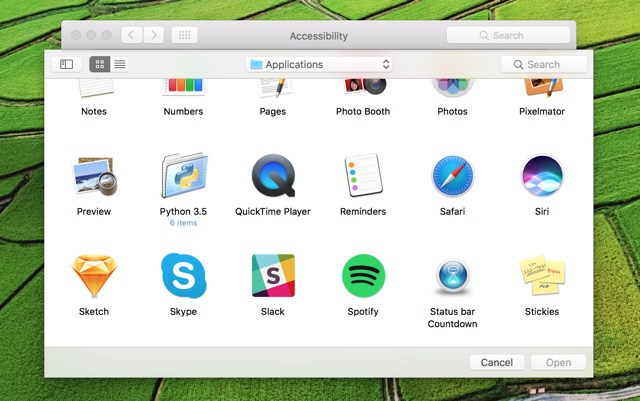Image resolution: width=640 pixels, height=401 pixels.
Task: Choose the Pages app icon
Action: point(276,87)
